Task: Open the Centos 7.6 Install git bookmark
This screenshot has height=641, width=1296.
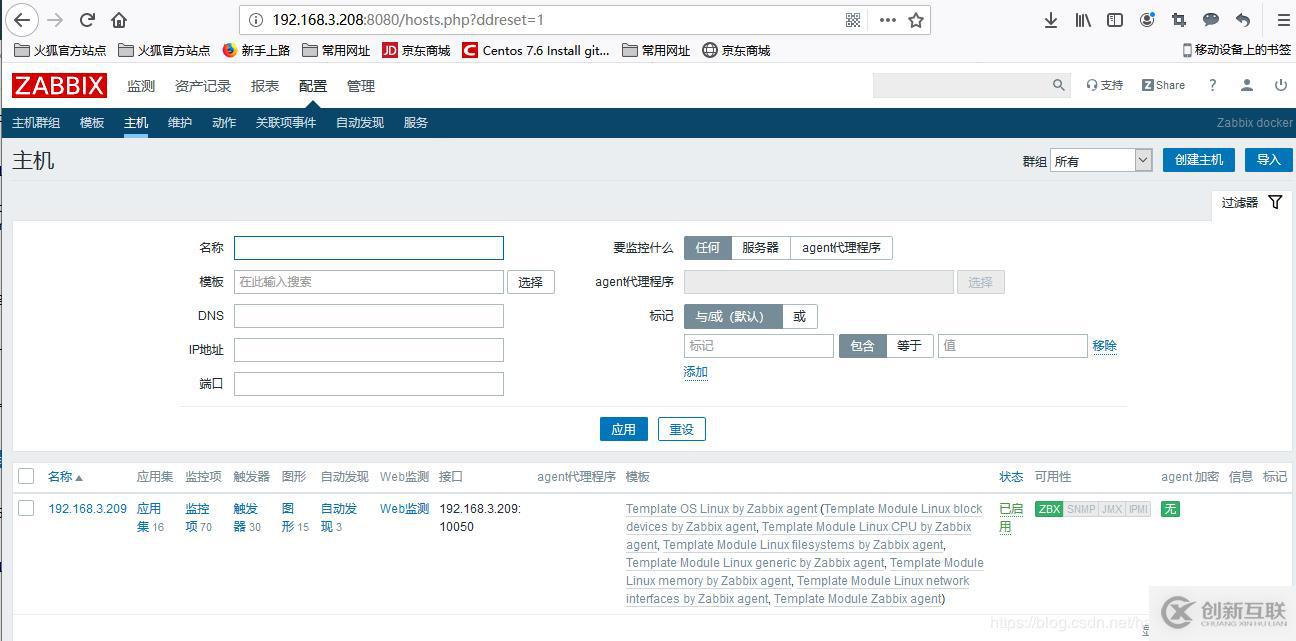Action: coord(536,50)
